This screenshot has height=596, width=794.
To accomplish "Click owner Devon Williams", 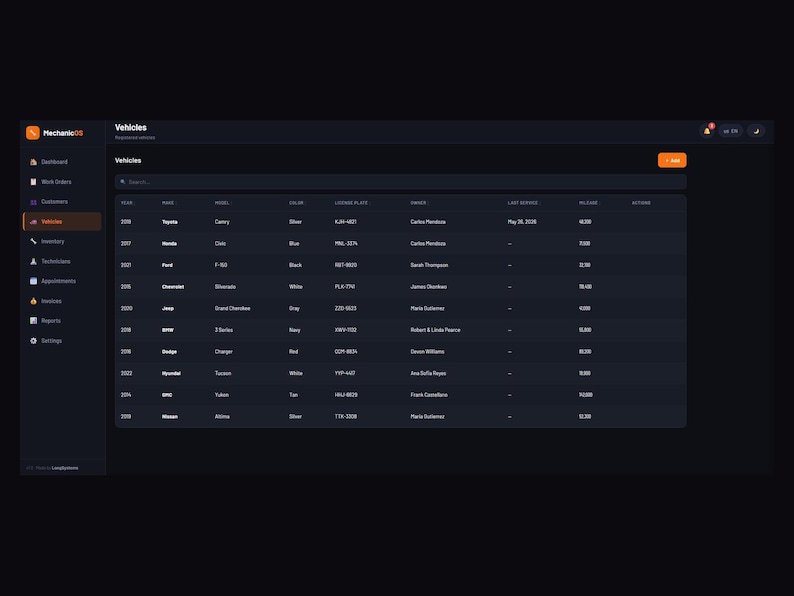I will coord(427,352).
